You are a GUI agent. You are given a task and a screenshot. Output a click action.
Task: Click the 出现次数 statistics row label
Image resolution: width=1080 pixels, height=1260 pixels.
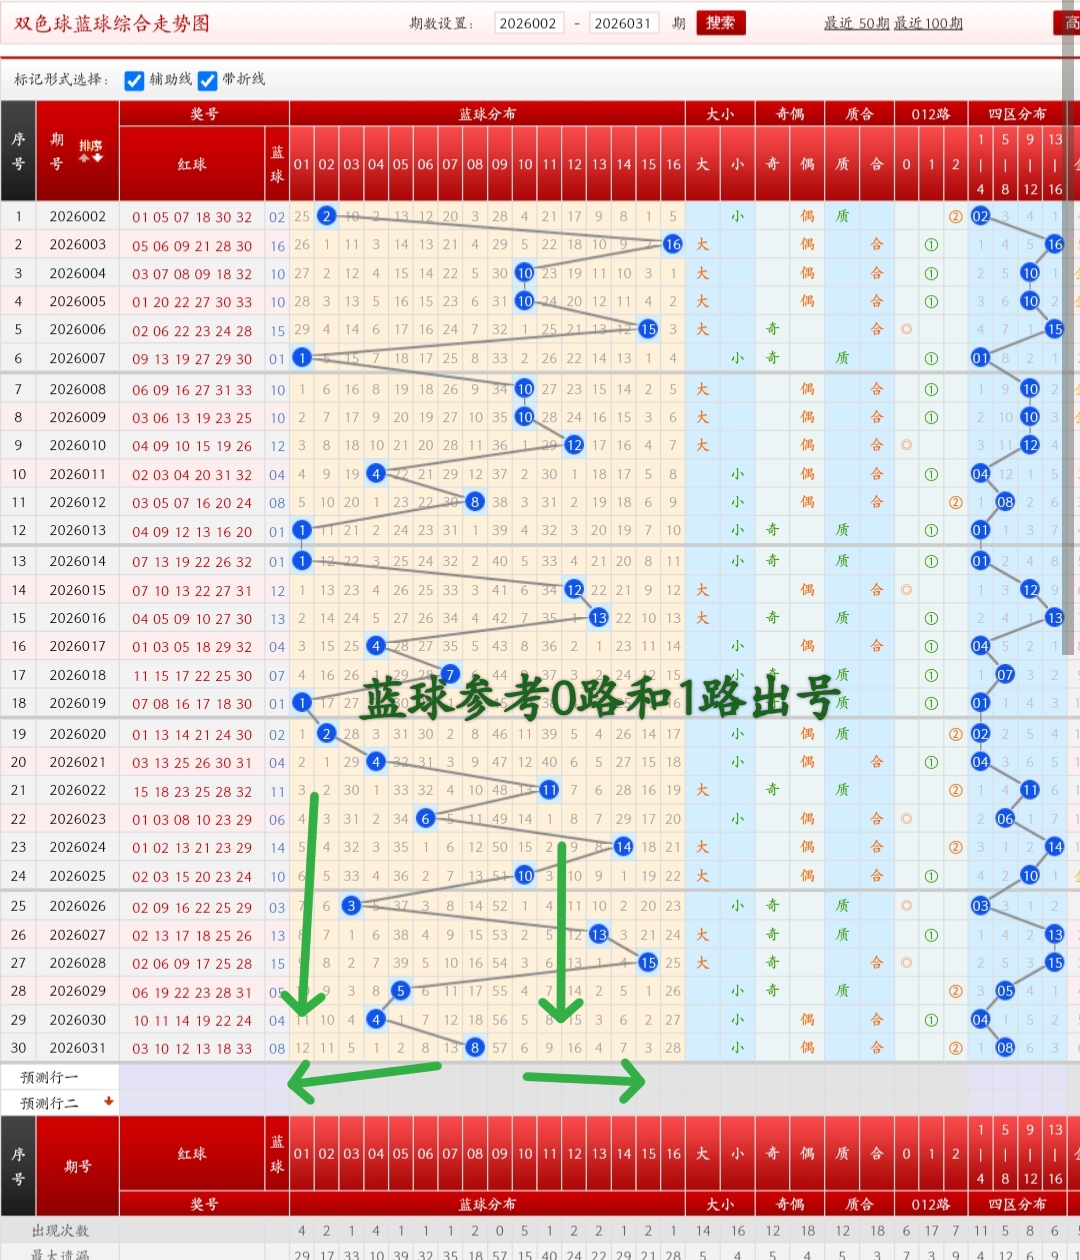coord(60,1230)
